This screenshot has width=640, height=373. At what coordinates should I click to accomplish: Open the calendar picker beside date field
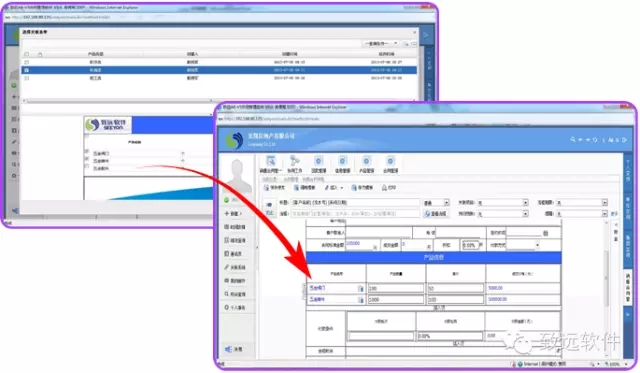[x=545, y=233]
